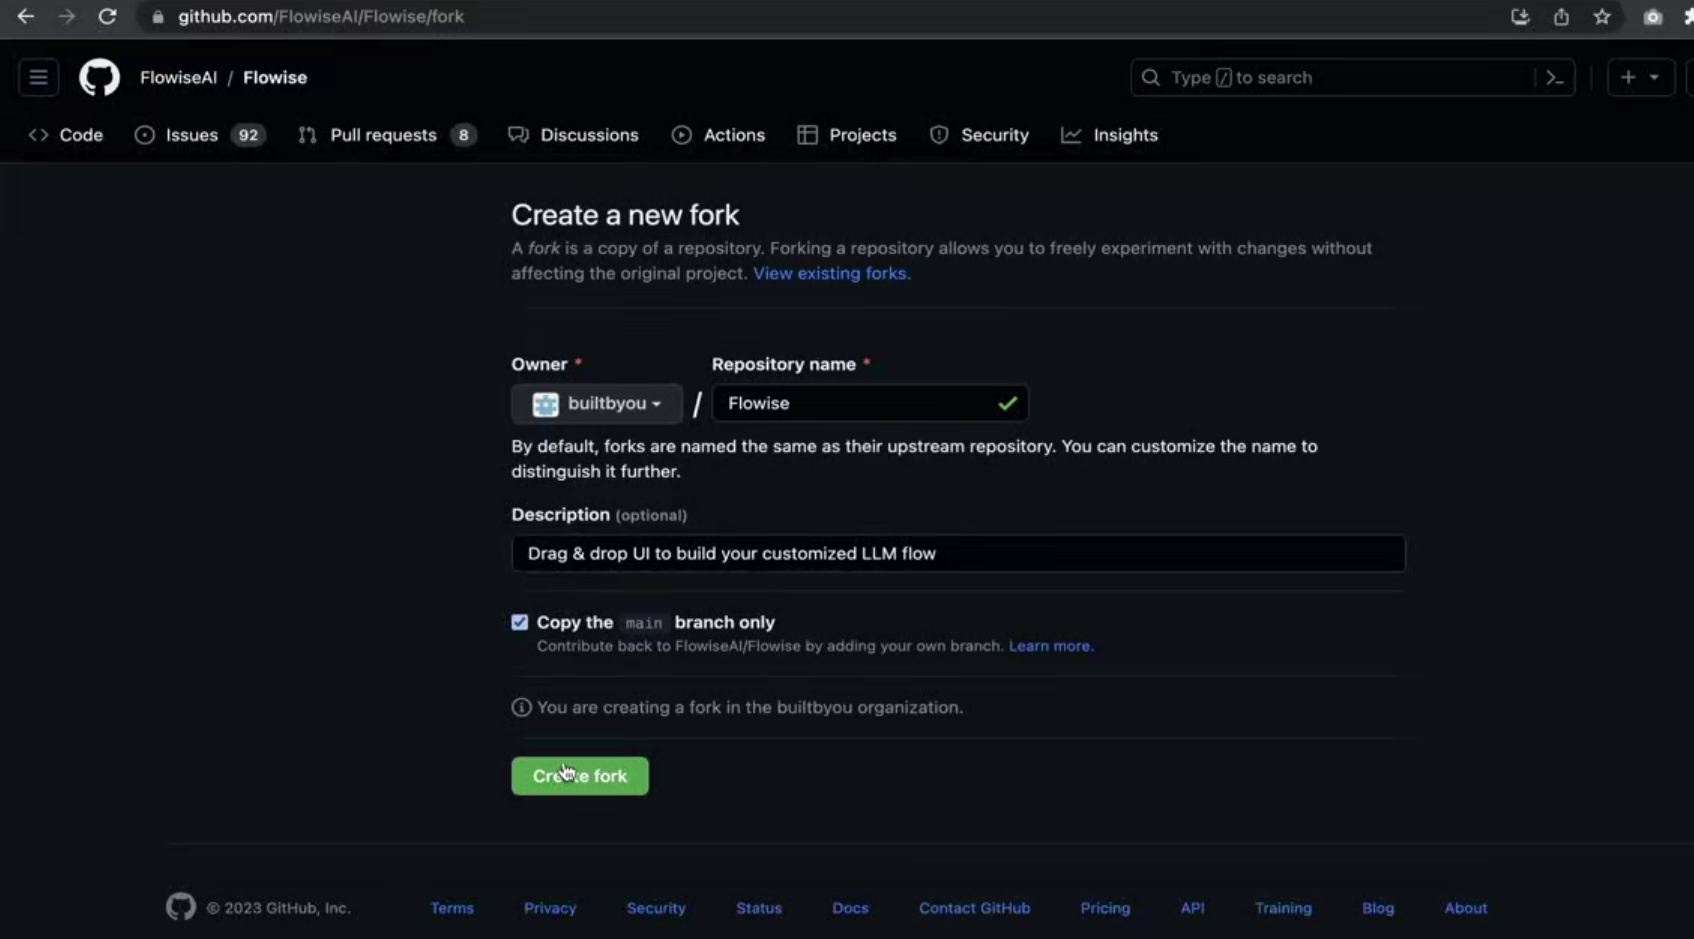Follow the Learn more link

pos(1051,646)
